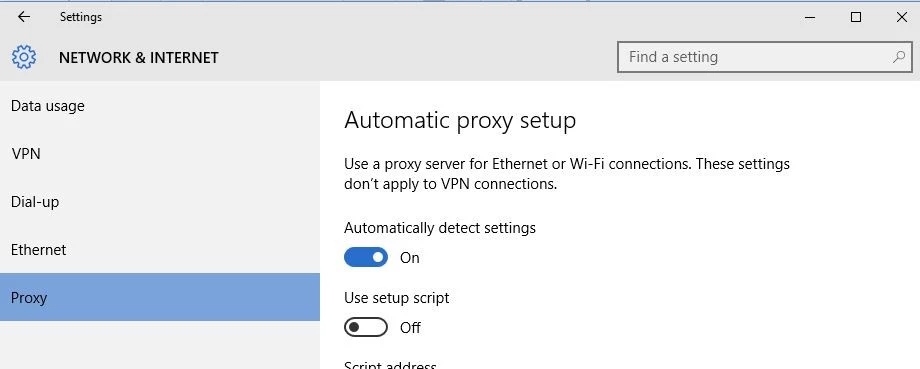The height and width of the screenshot is (369, 920).
Task: Click the On label beside toggle
Action: pyautogui.click(x=410, y=258)
